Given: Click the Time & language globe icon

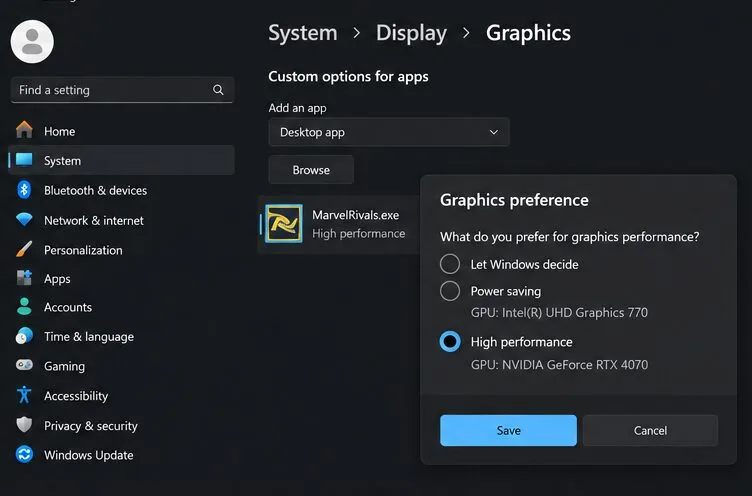Looking at the screenshot, I should point(24,336).
